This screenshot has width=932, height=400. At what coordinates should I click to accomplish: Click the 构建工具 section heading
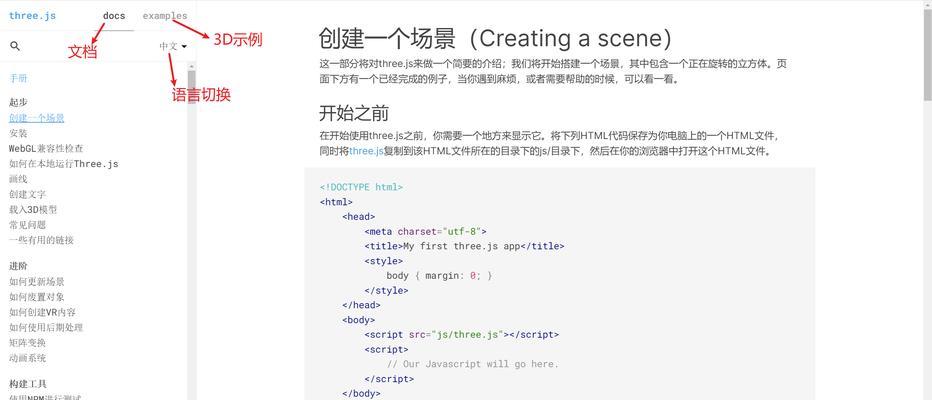[27, 384]
